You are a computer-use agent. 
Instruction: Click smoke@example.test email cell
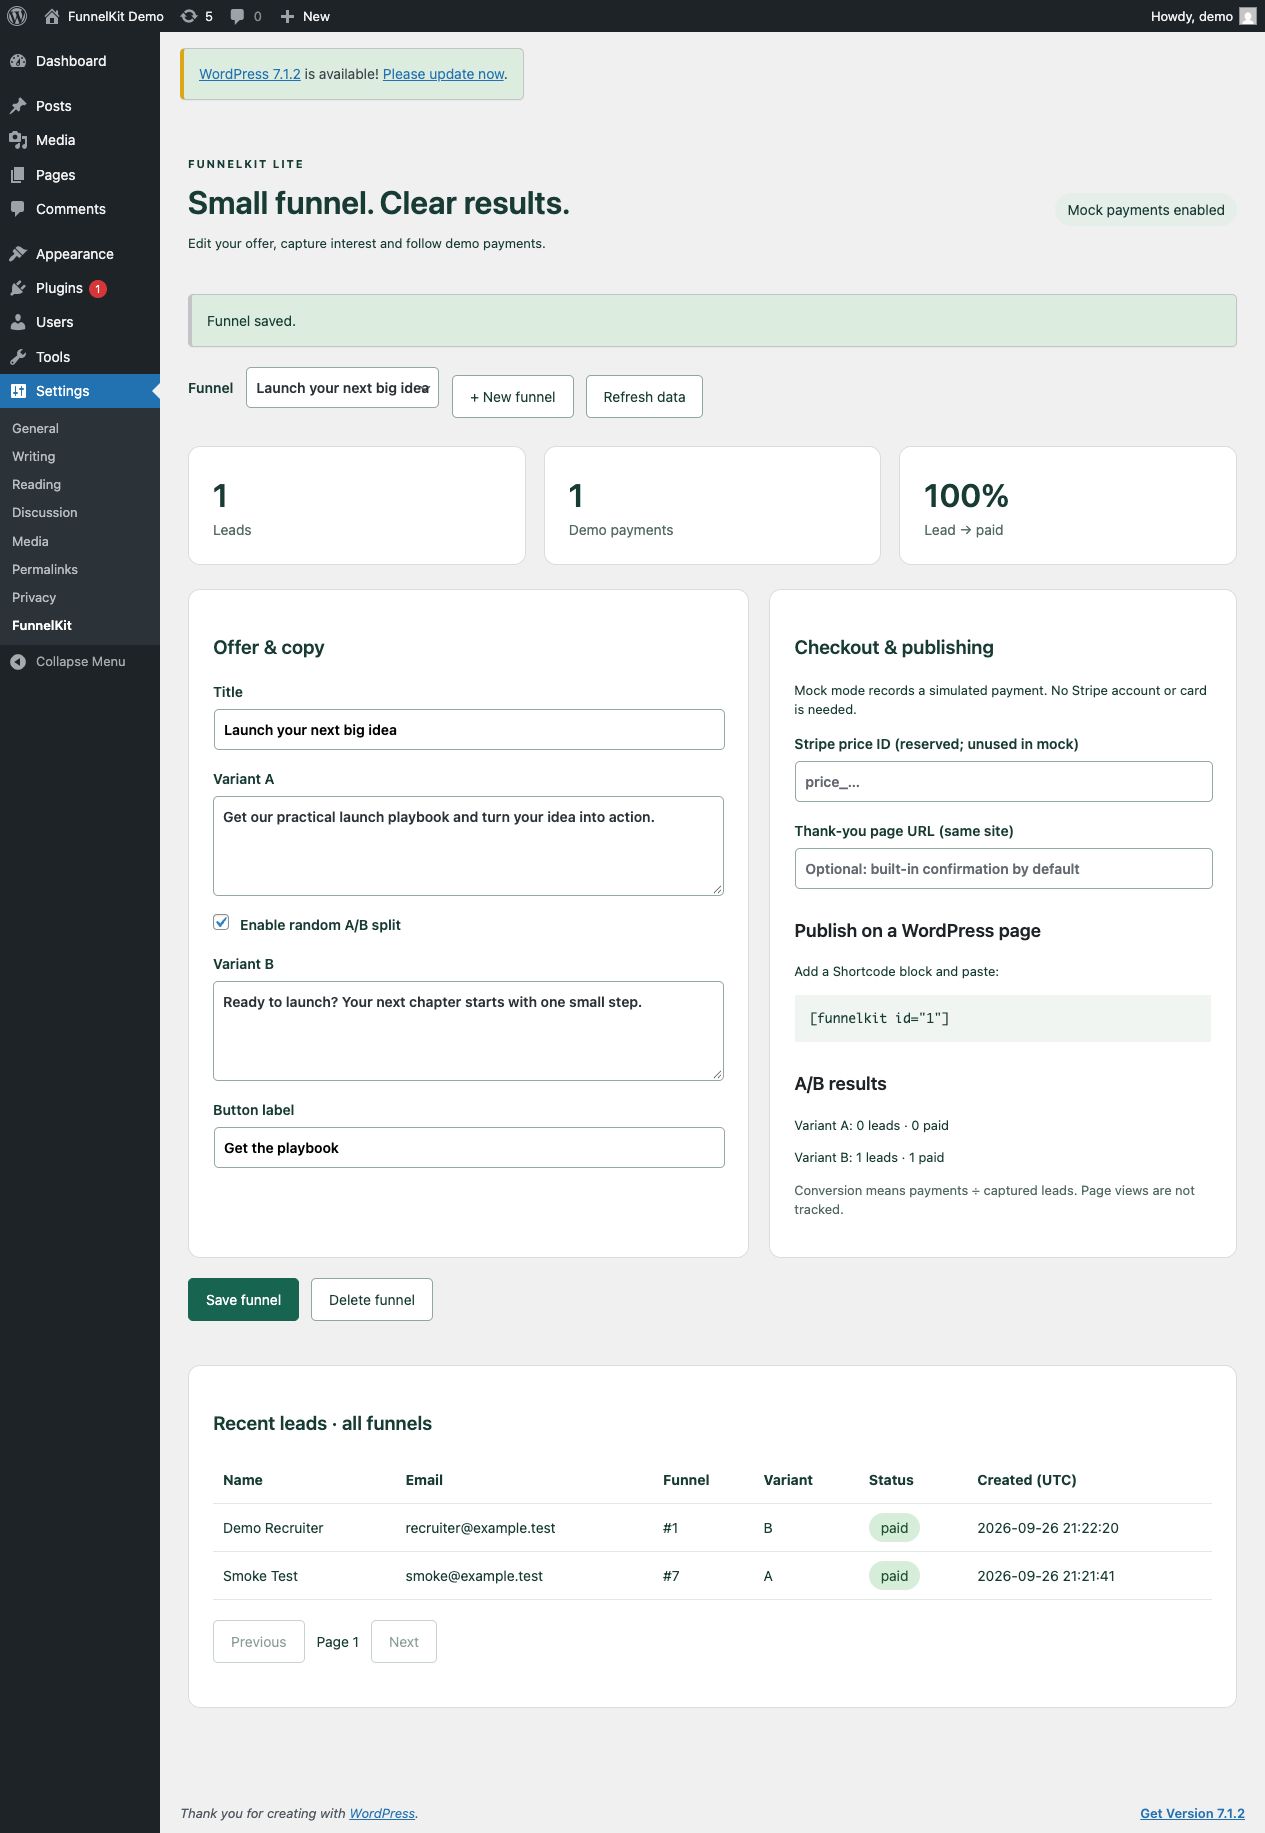coord(474,1576)
